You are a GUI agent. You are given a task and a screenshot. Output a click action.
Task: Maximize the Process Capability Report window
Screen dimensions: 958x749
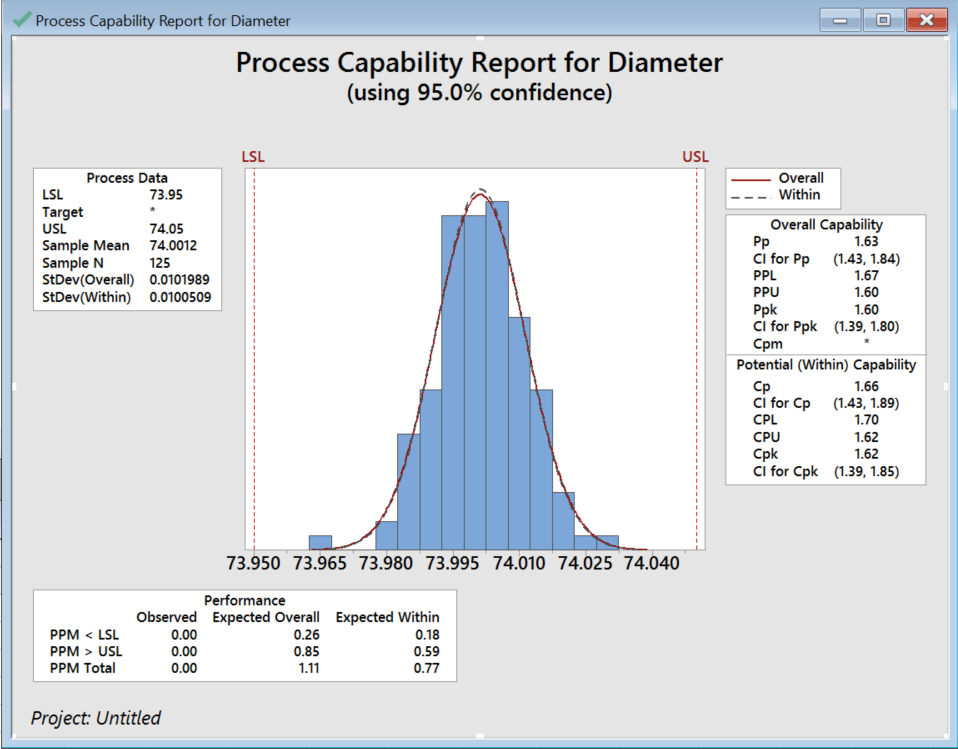883,20
